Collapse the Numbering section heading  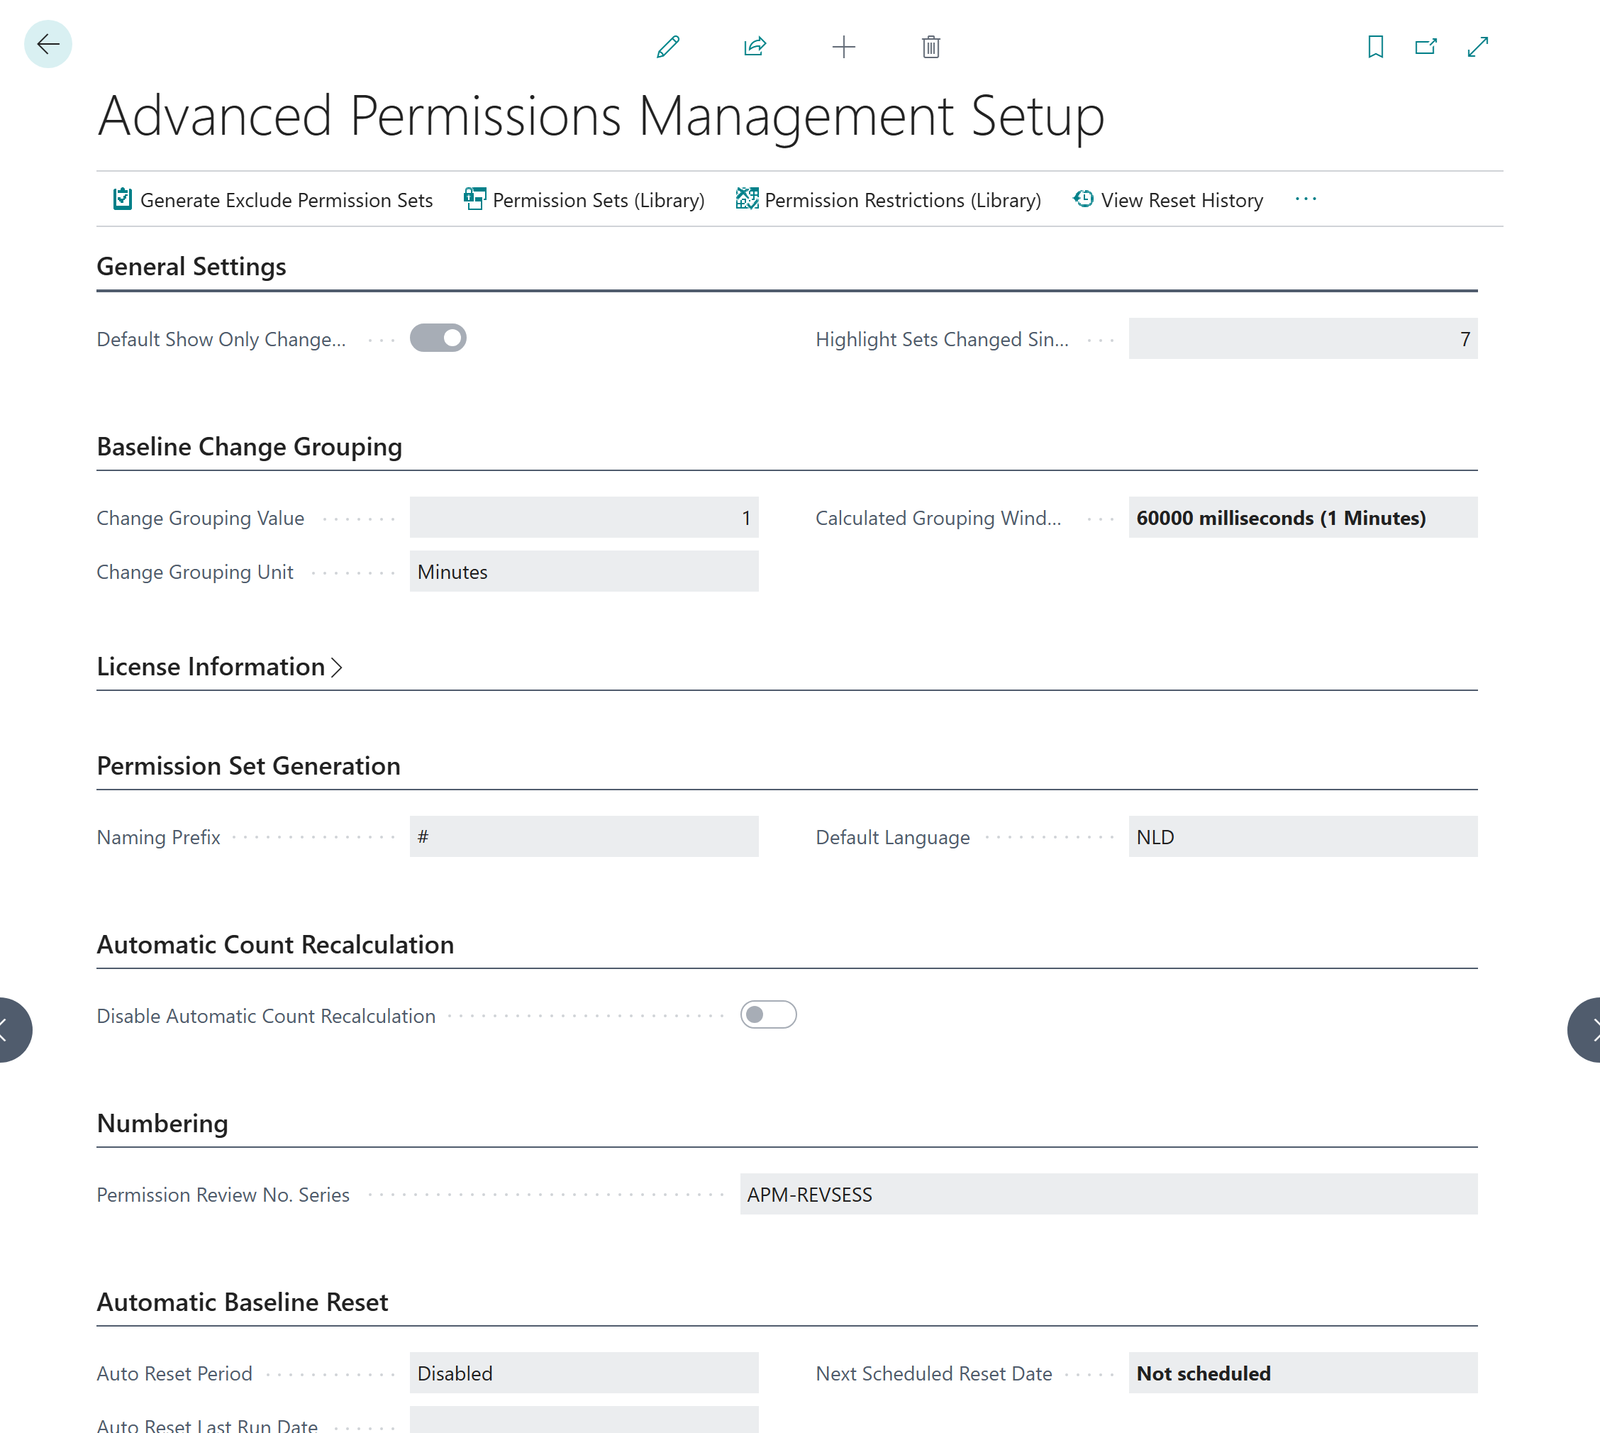[x=162, y=1124]
